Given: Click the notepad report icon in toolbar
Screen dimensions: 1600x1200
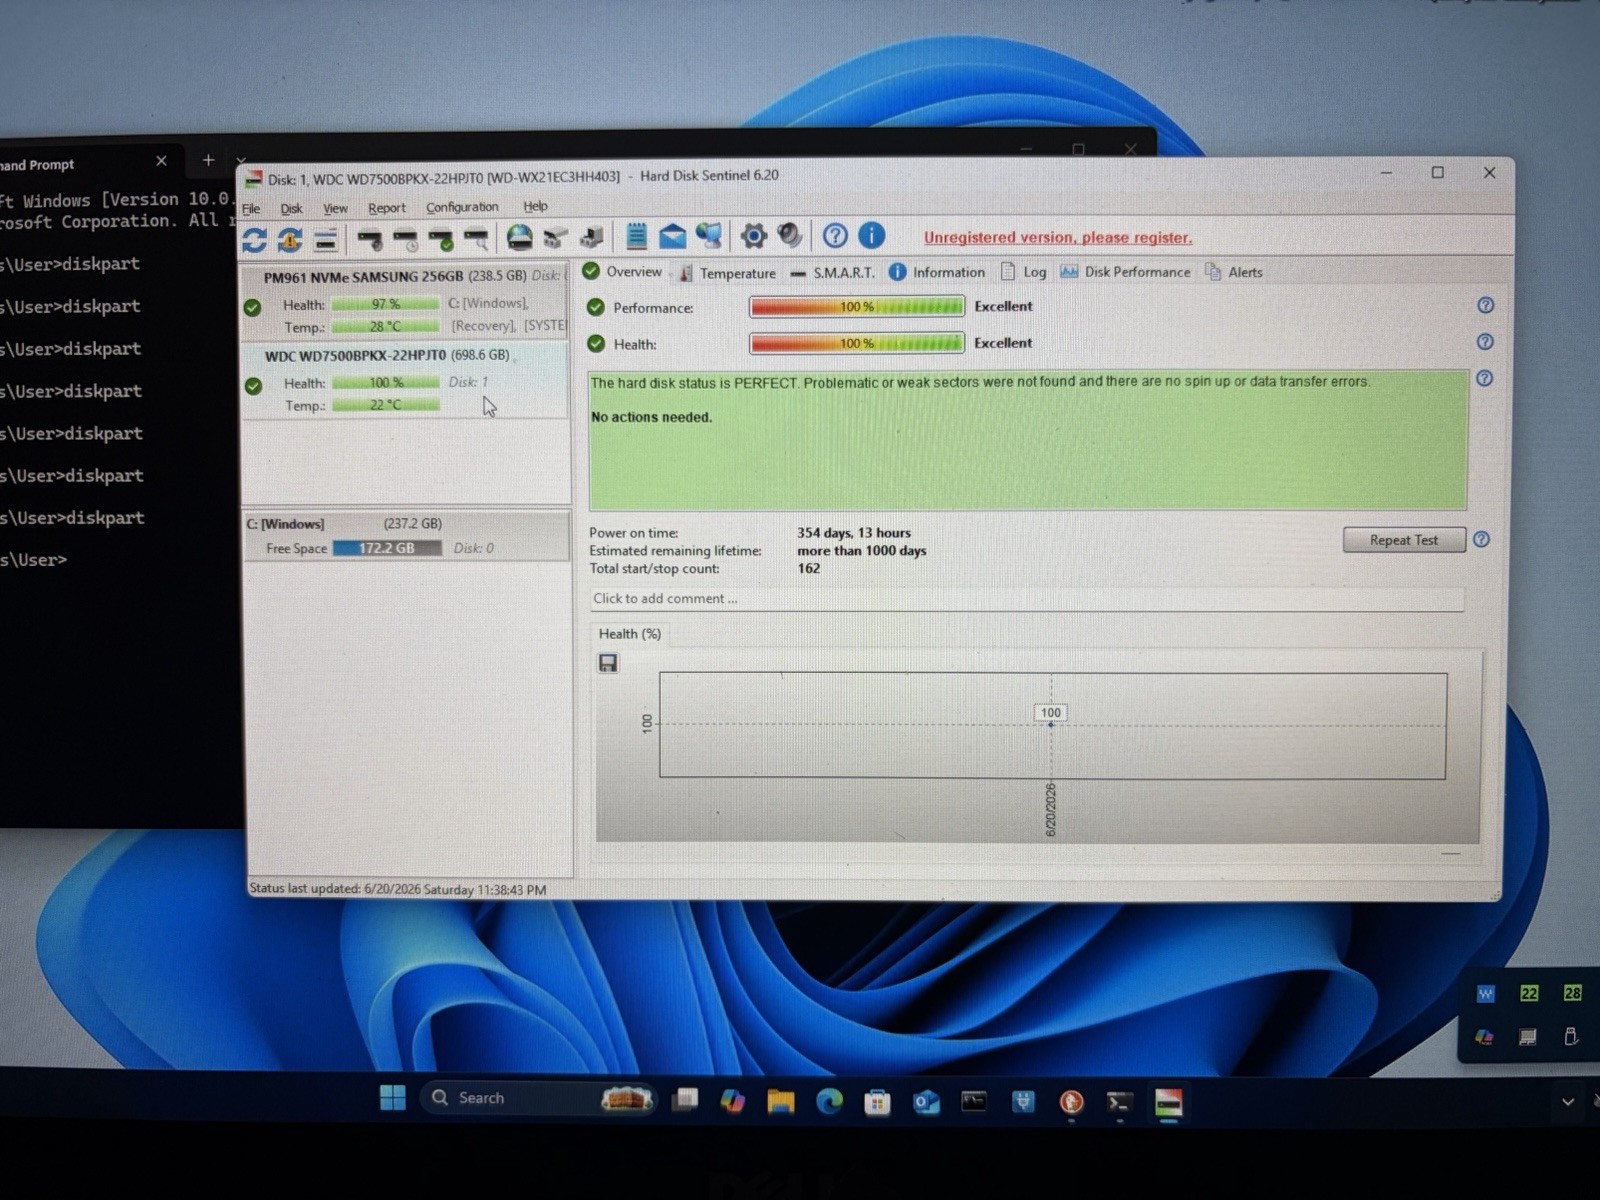Looking at the screenshot, I should coord(636,236).
